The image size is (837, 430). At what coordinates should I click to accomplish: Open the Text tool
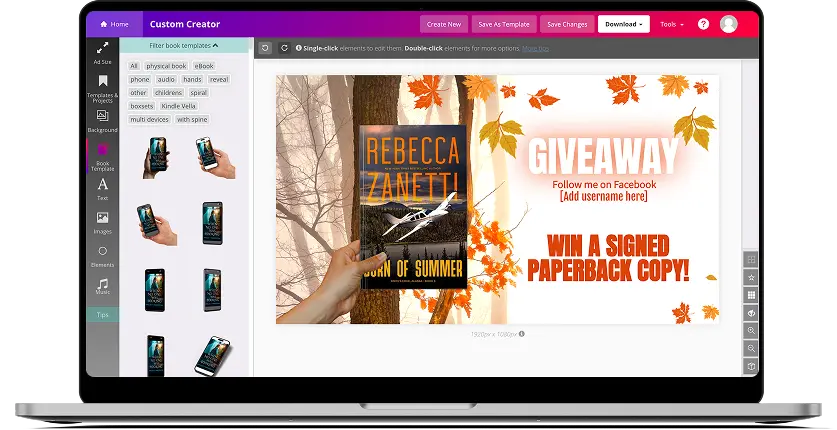coord(102,189)
